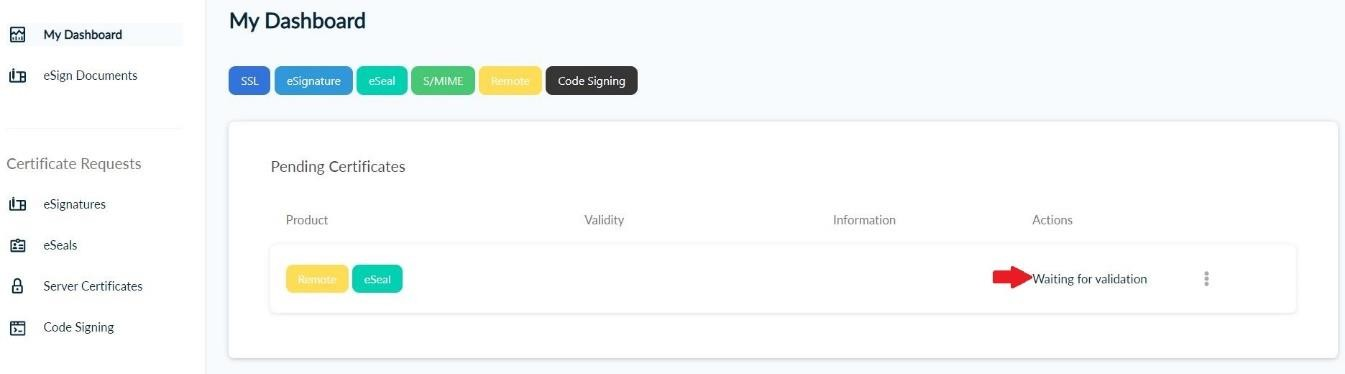Click the eSign Documents sidebar icon

[16, 75]
